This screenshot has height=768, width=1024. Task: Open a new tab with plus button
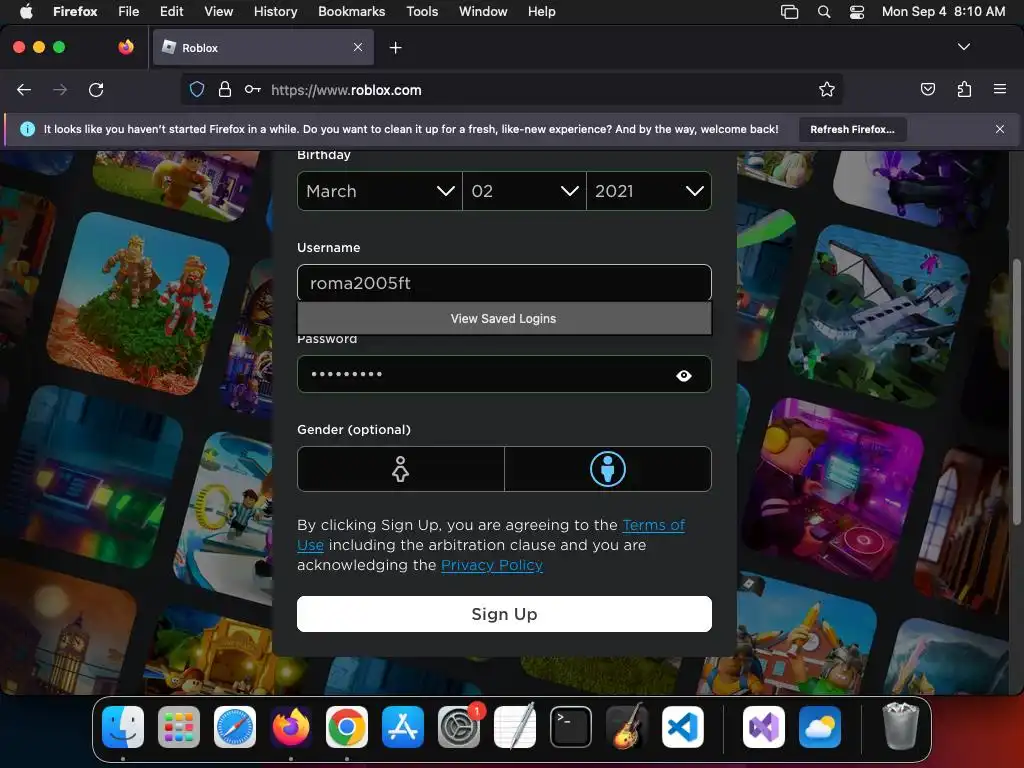pyautogui.click(x=395, y=48)
